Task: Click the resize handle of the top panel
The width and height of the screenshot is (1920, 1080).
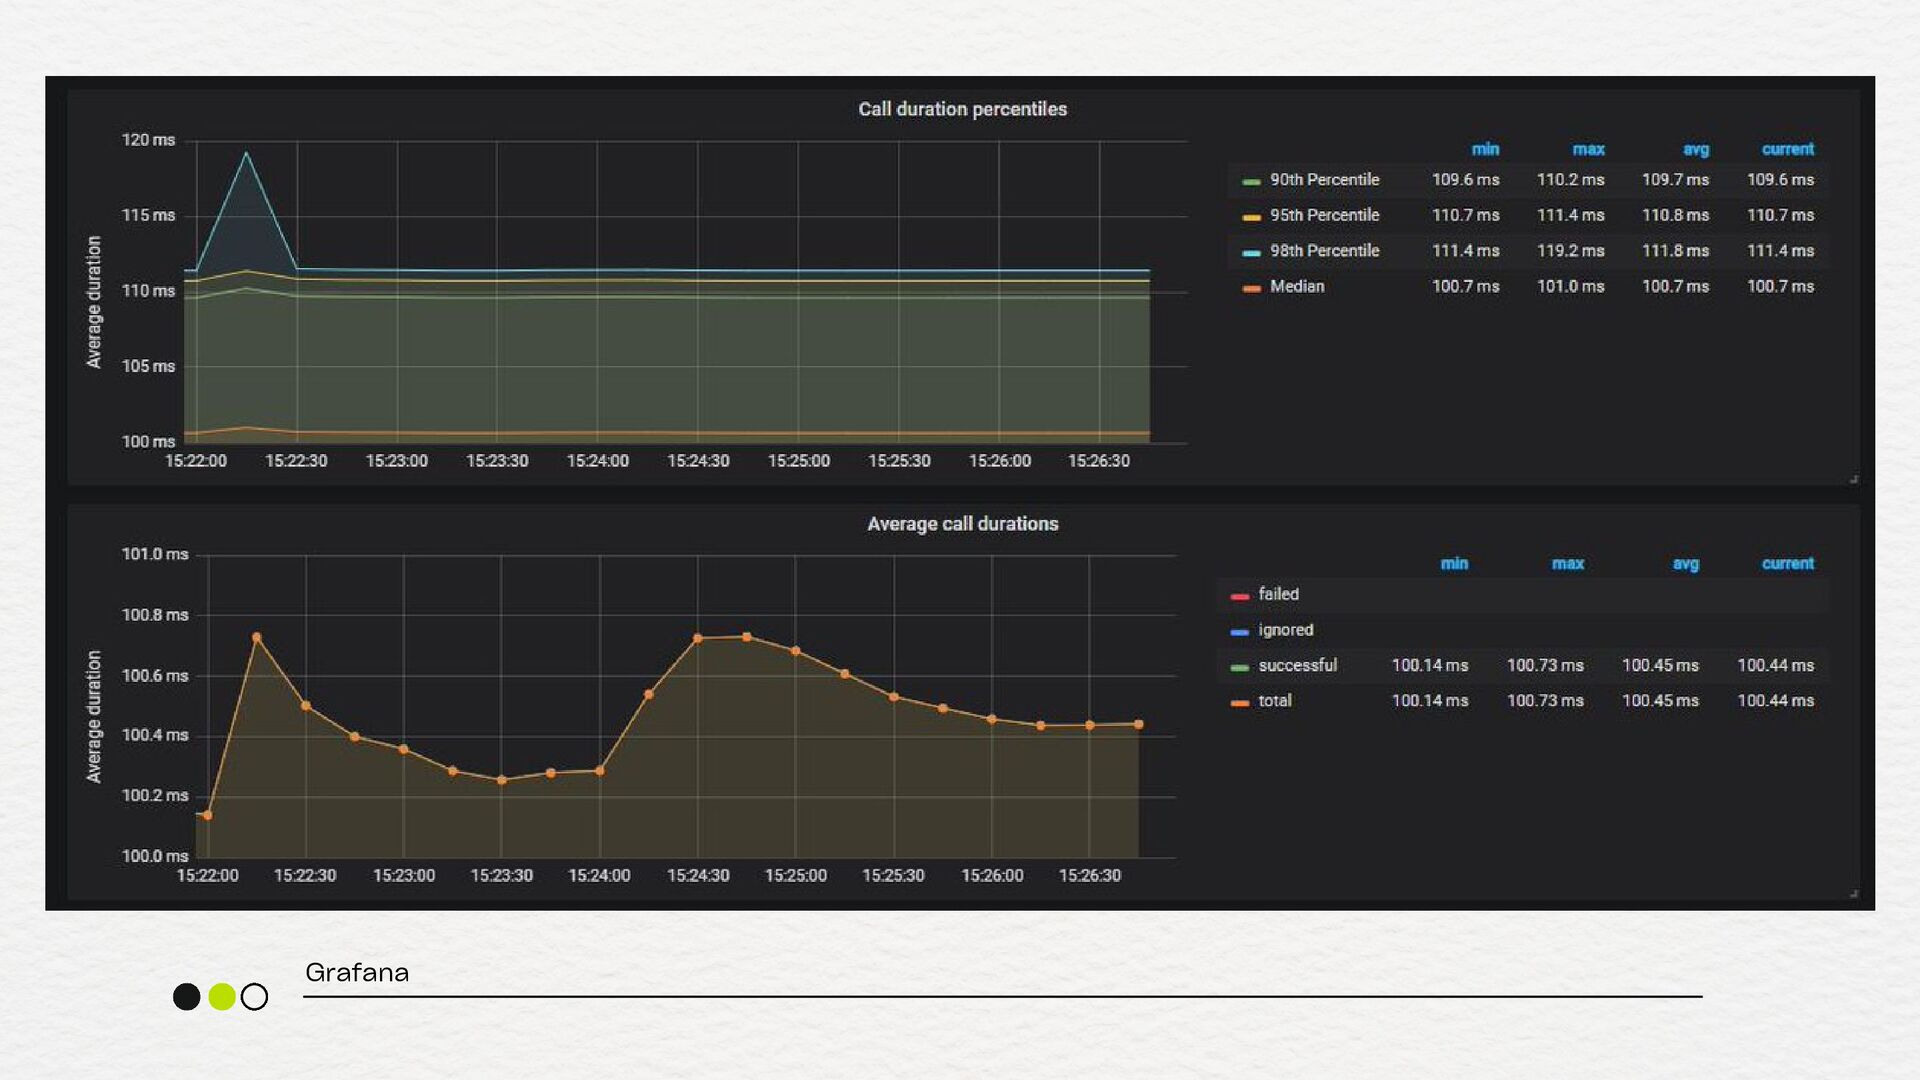Action: [1853, 480]
